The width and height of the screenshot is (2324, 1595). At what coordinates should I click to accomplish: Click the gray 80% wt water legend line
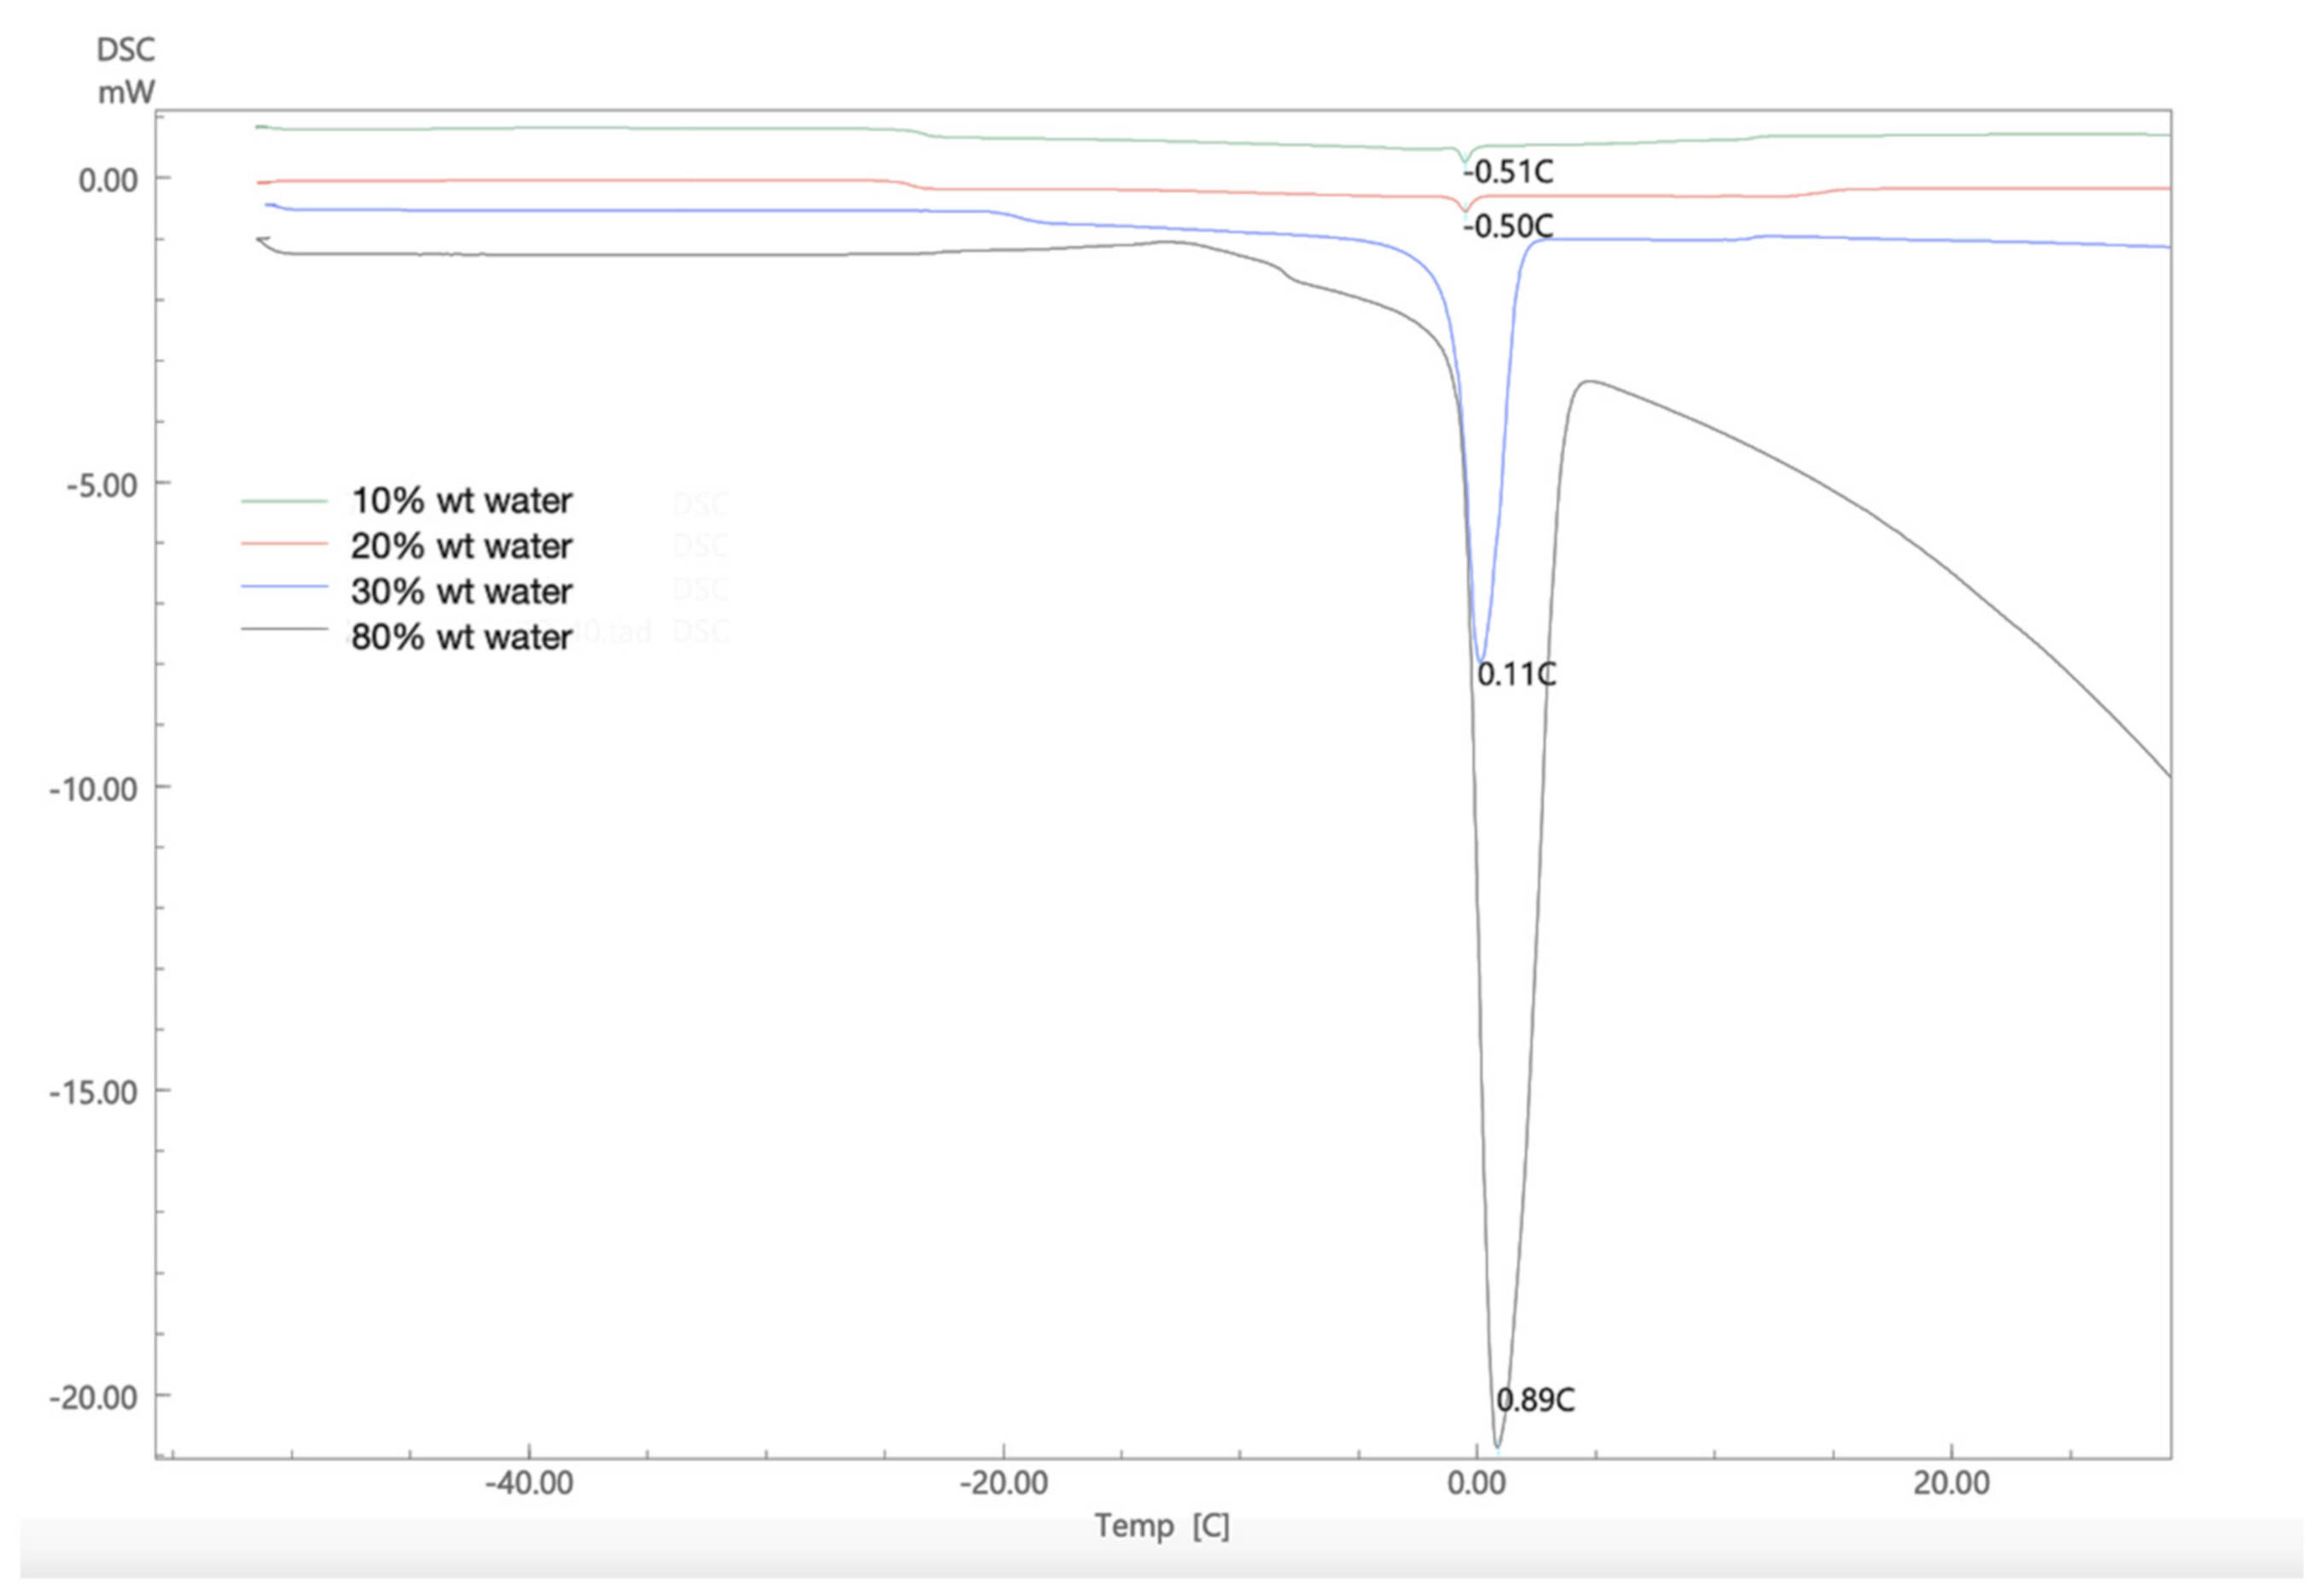284,629
